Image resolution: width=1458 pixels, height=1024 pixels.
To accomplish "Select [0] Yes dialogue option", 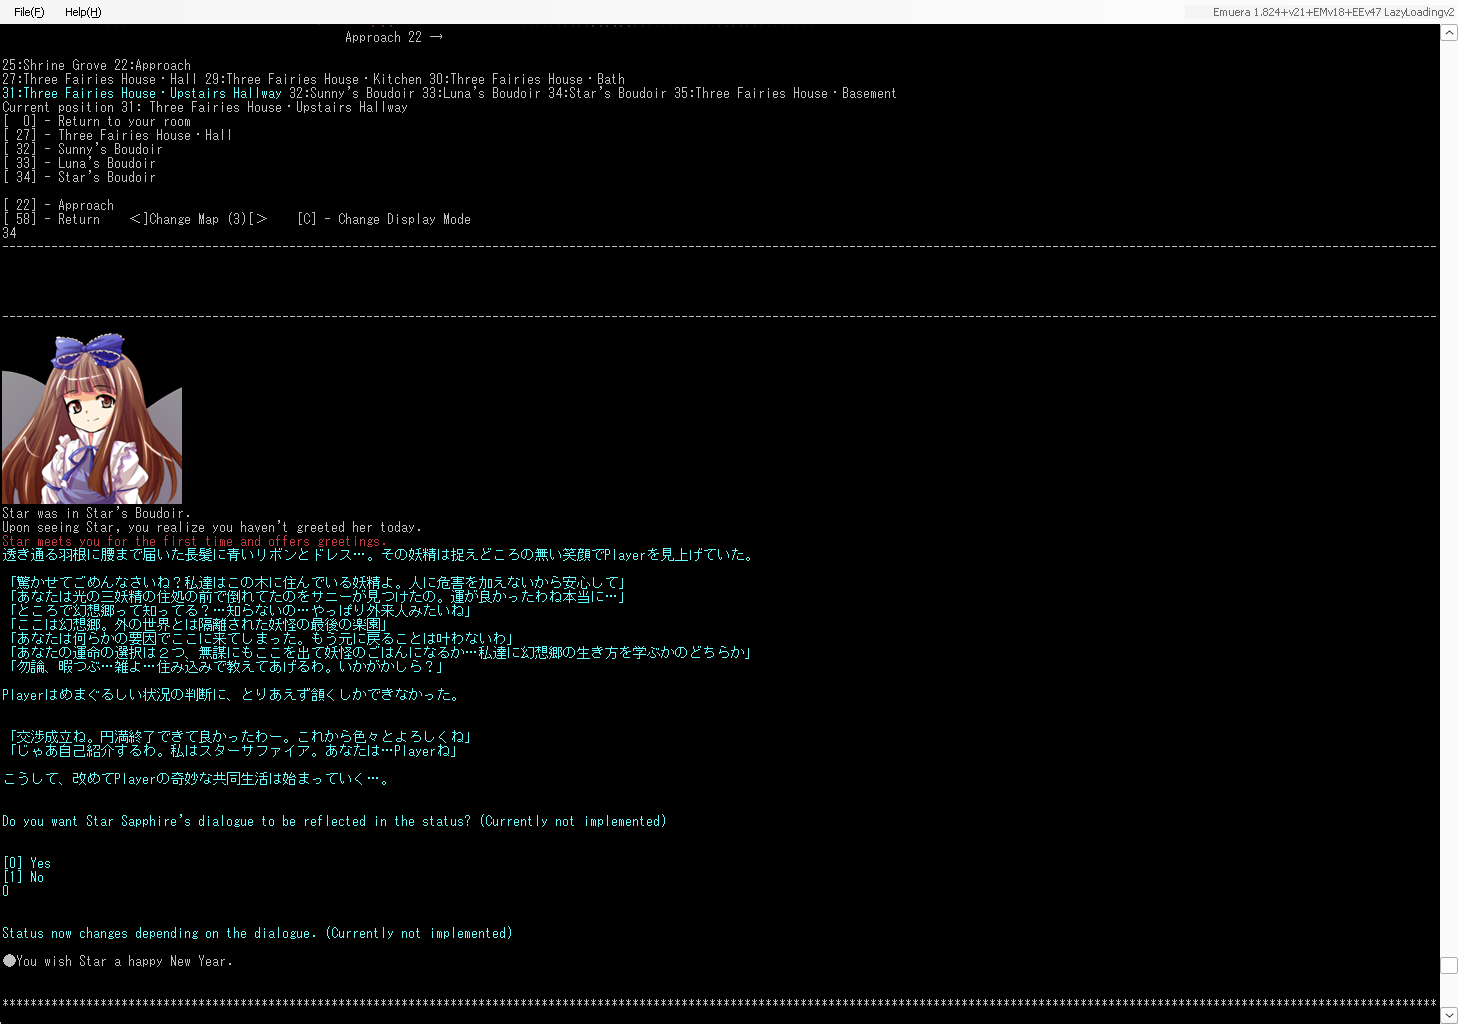I will [27, 863].
